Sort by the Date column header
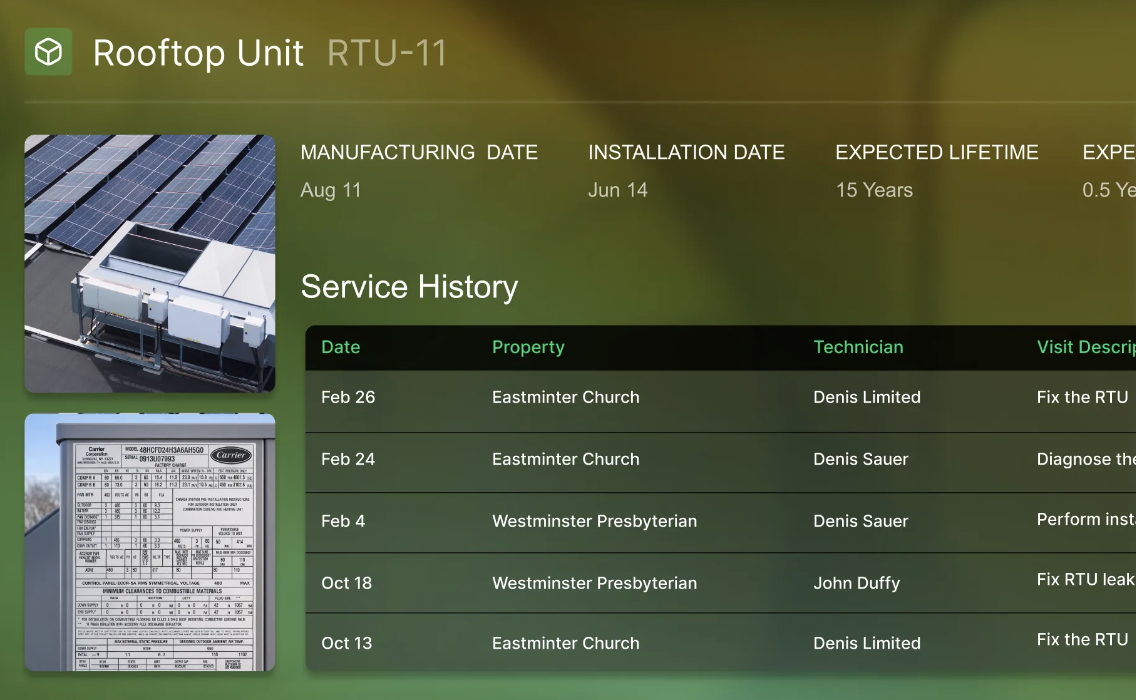The image size is (1136, 700). (x=341, y=347)
